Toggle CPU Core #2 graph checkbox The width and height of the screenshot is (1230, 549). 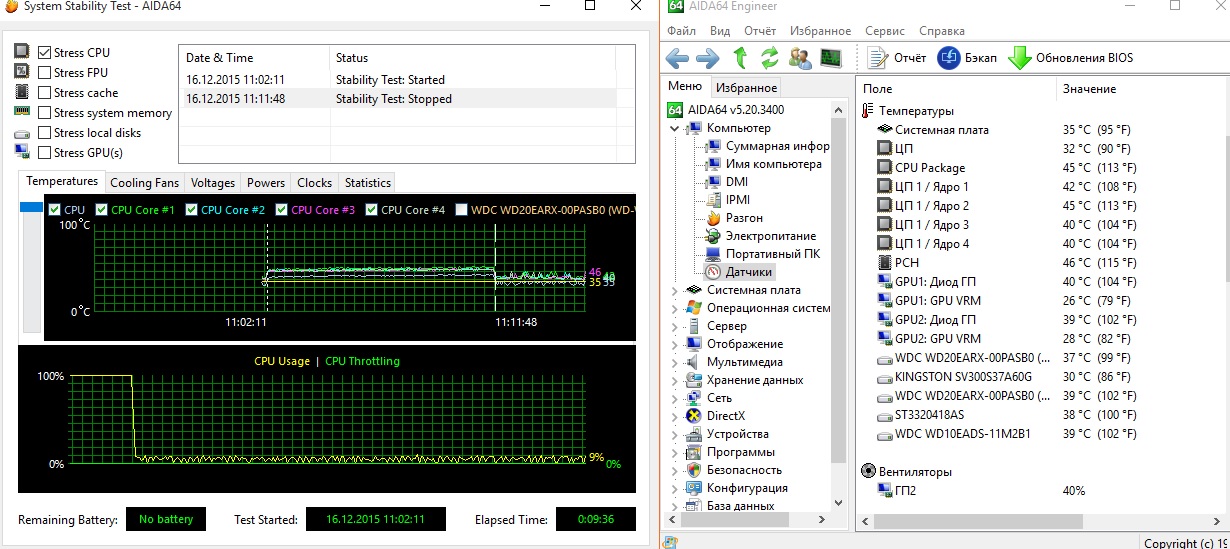(190, 210)
